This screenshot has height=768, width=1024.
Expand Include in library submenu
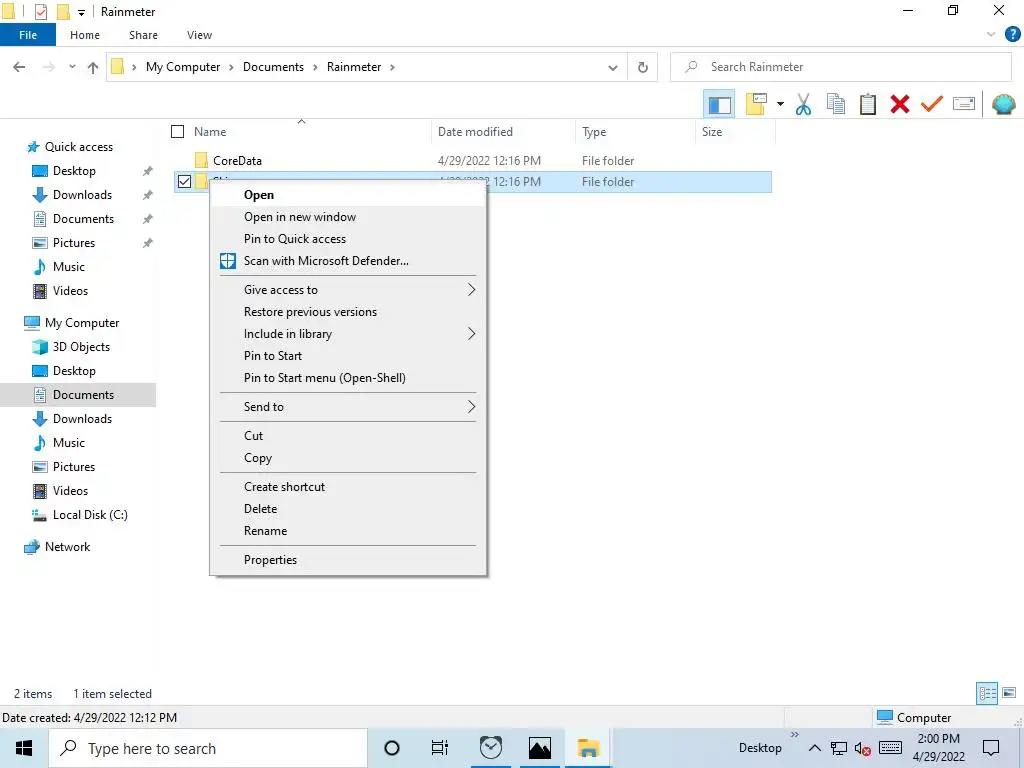click(x=348, y=334)
